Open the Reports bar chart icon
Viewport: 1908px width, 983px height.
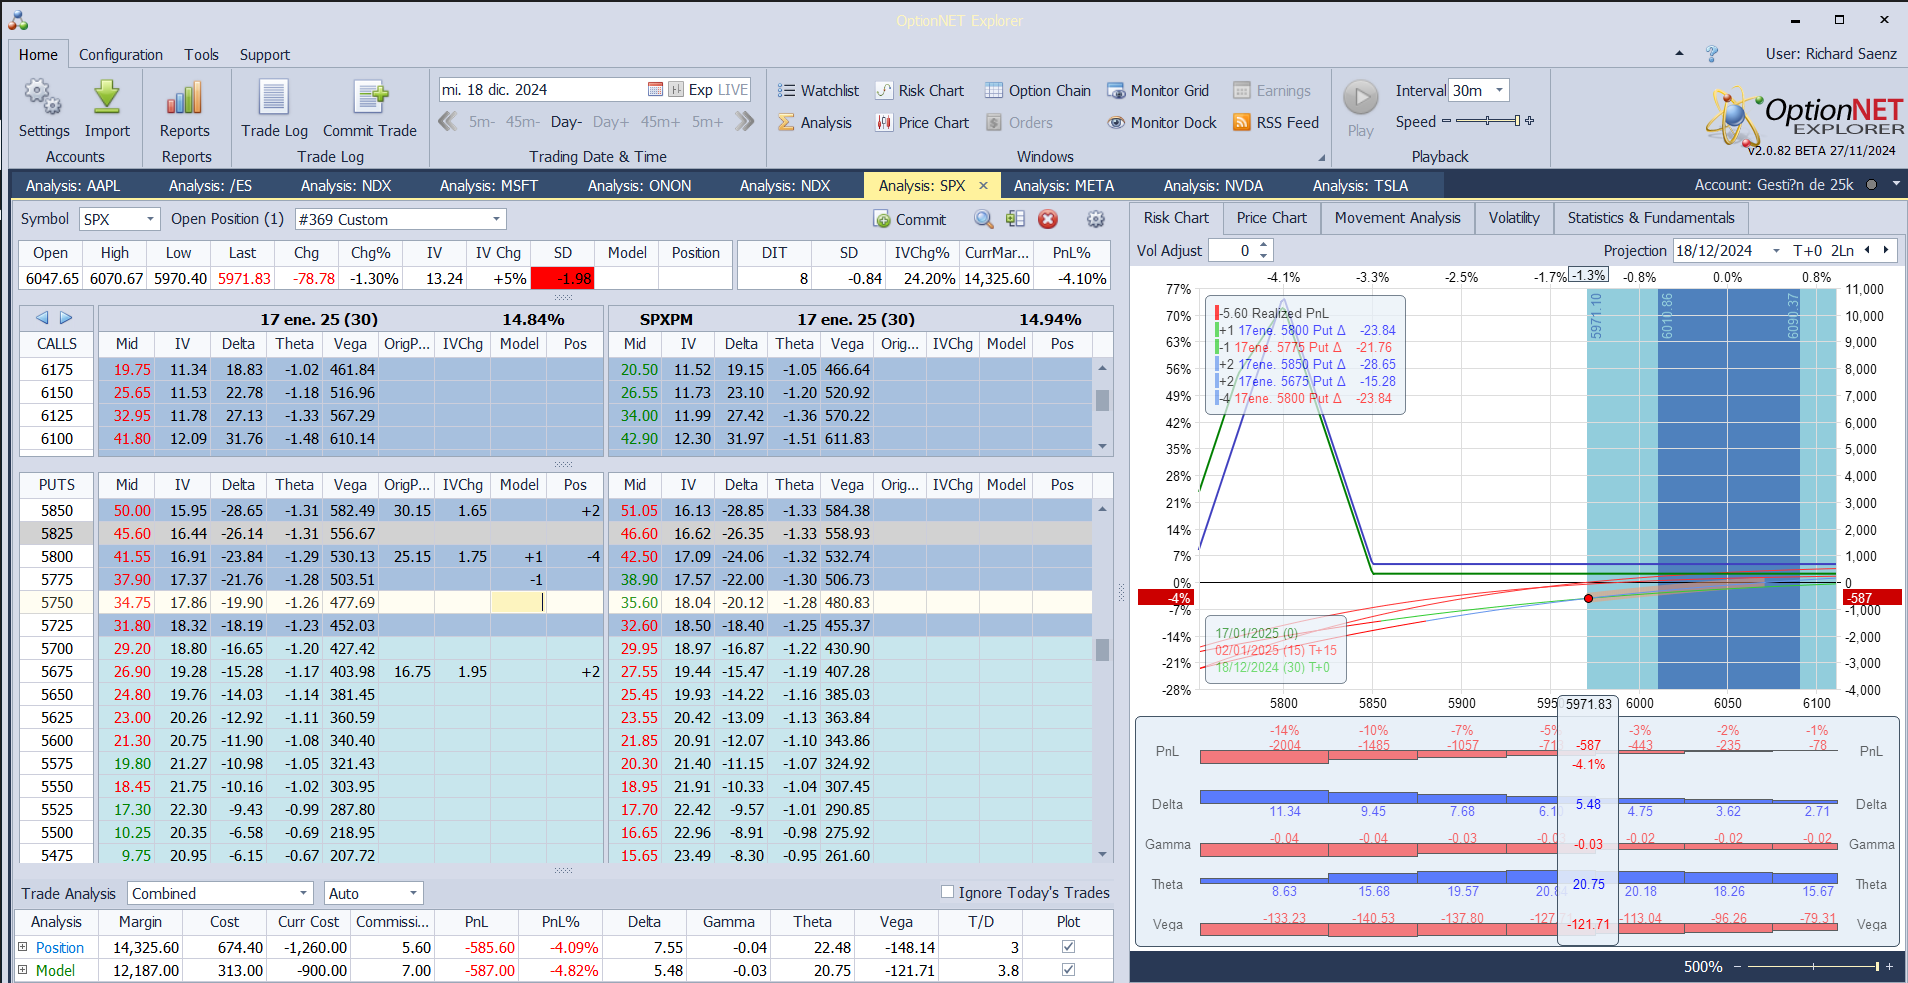(185, 98)
